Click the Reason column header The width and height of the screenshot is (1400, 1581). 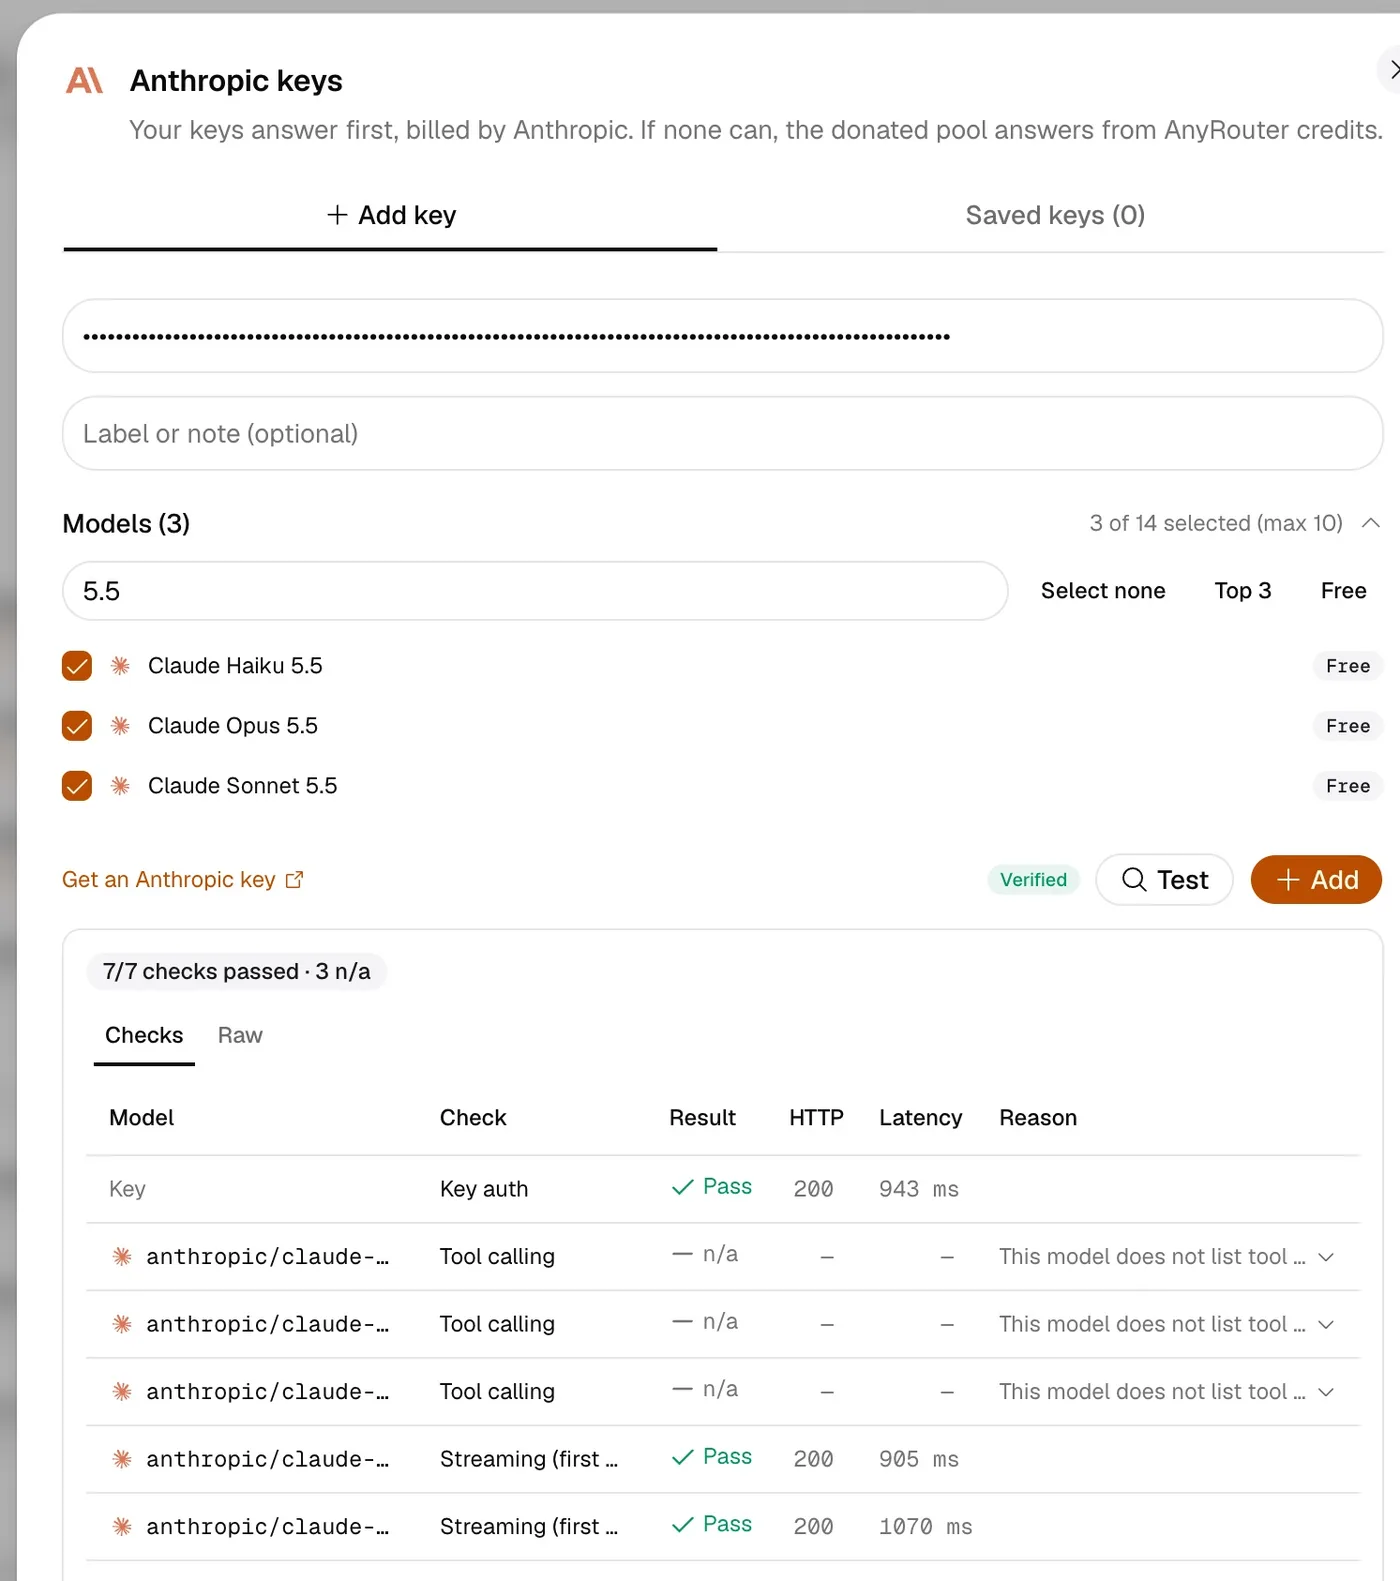(x=1038, y=1118)
